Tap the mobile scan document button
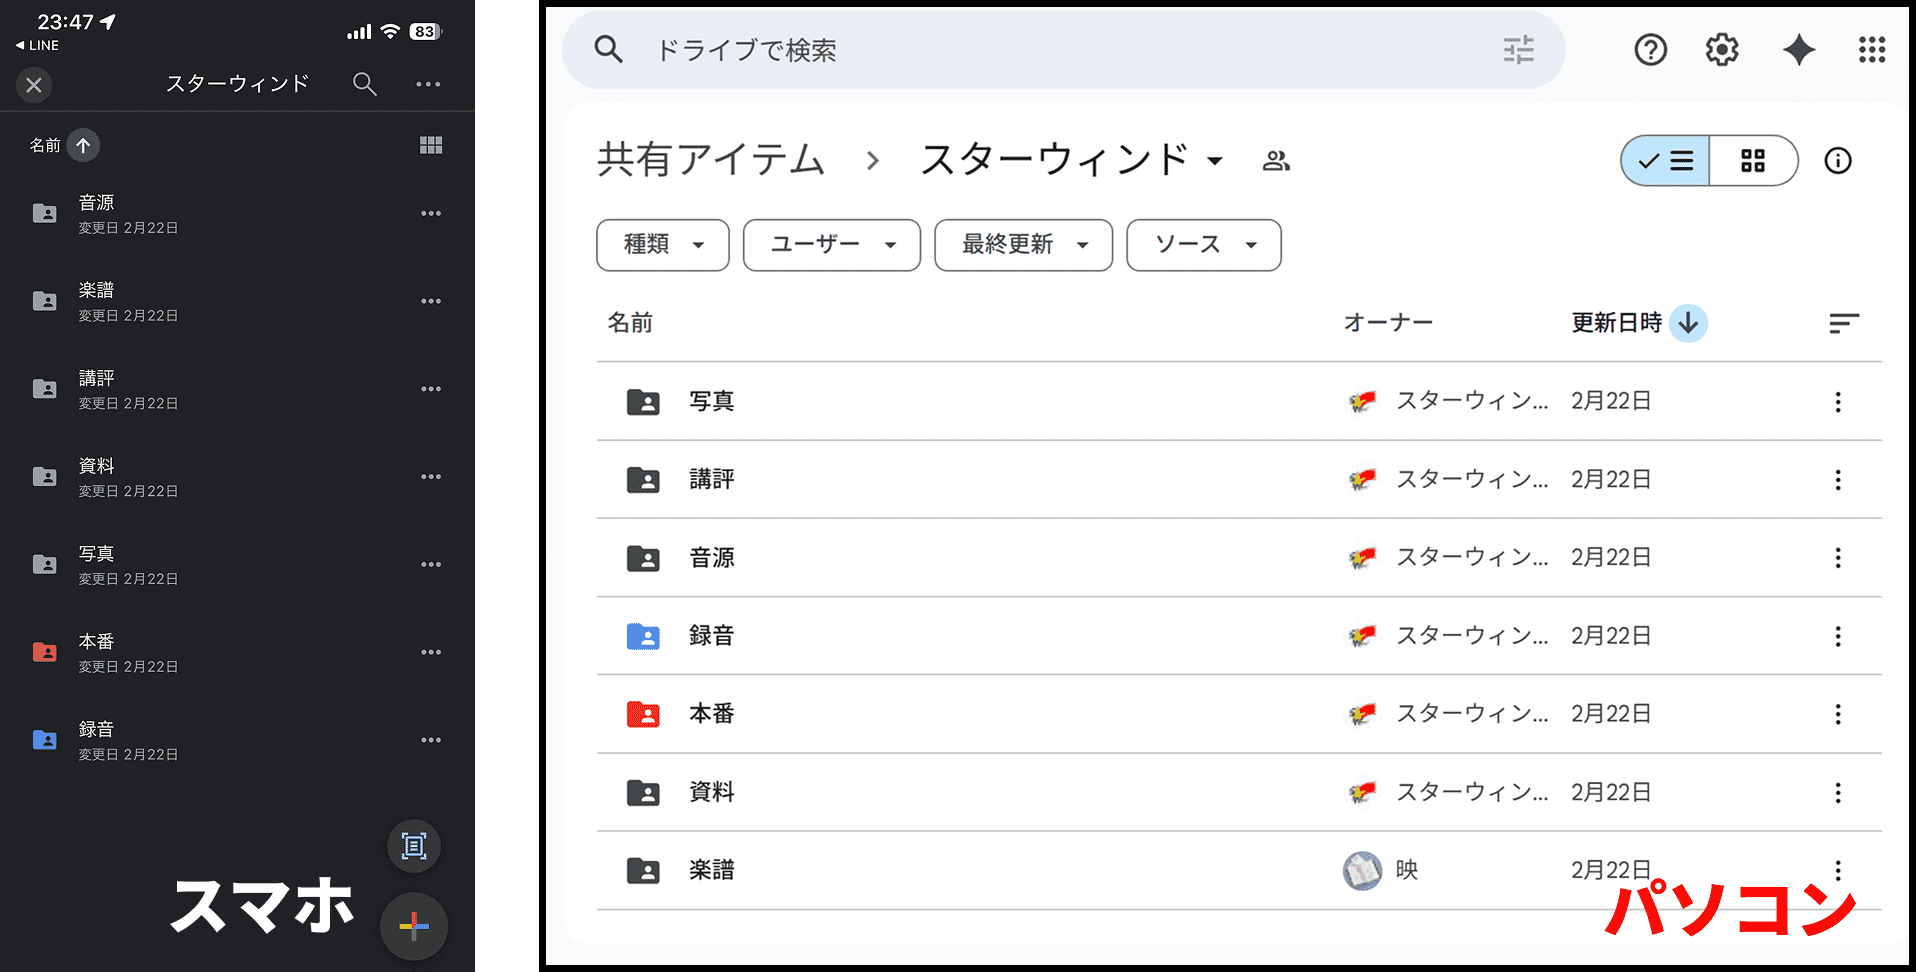This screenshot has width=1916, height=972. [x=414, y=846]
